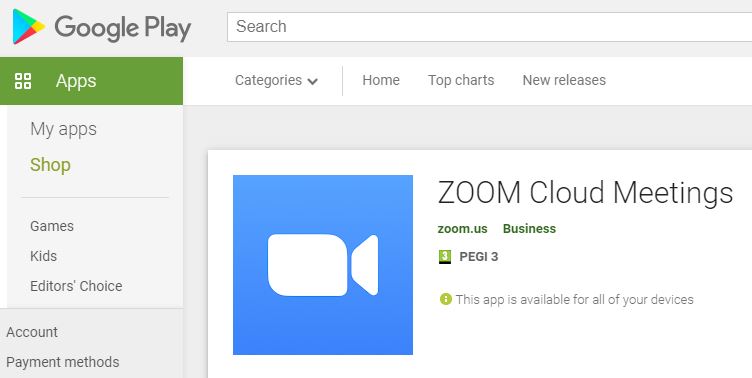Open the ZOOM Cloud Meetings app icon
This screenshot has width=752, height=378.
(x=323, y=265)
